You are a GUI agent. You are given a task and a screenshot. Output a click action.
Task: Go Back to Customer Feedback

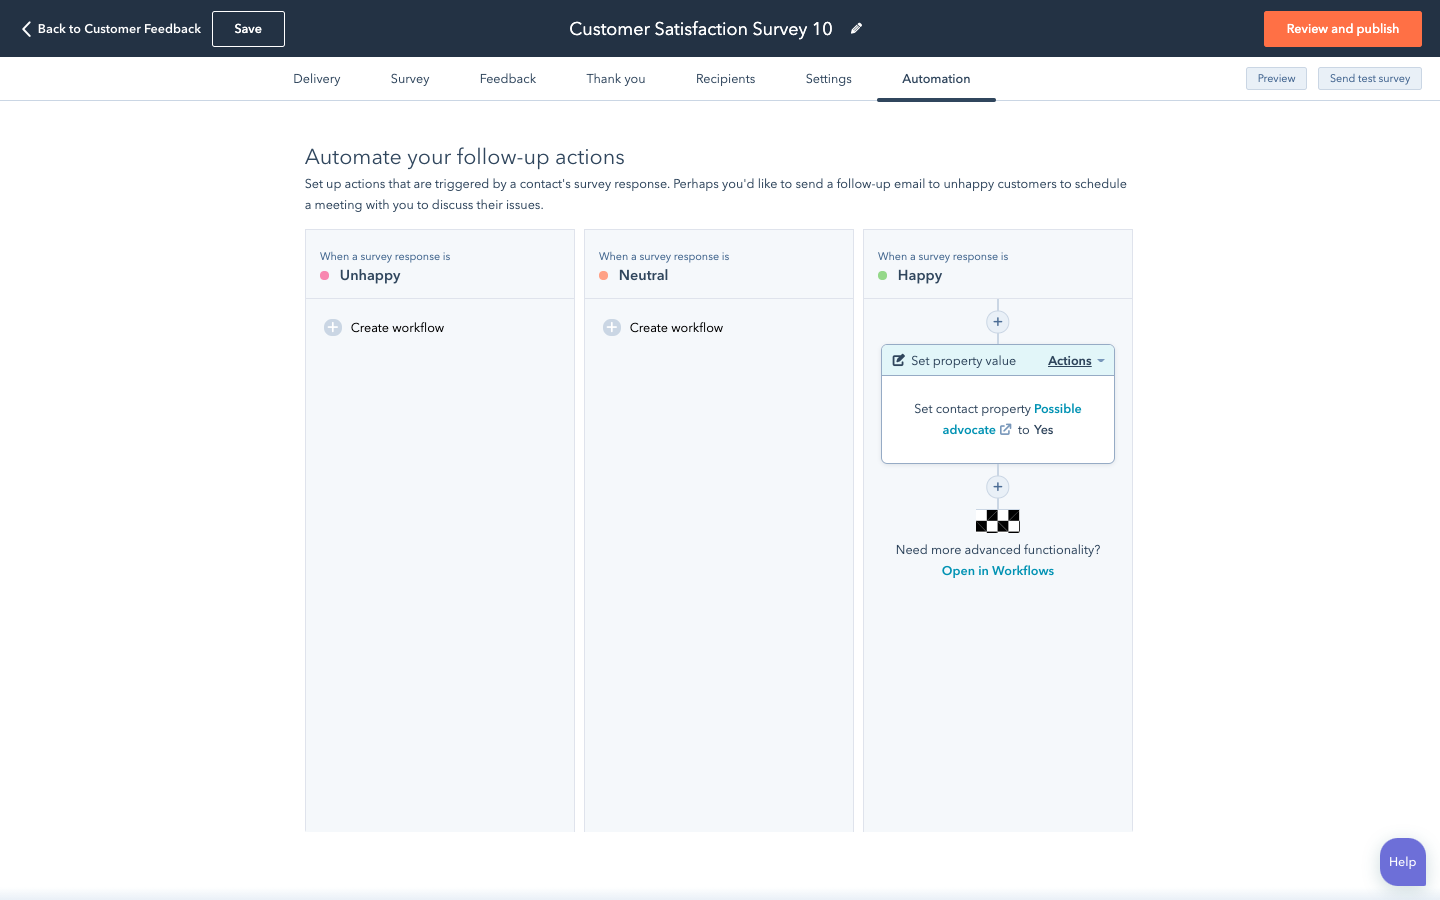[x=111, y=29]
